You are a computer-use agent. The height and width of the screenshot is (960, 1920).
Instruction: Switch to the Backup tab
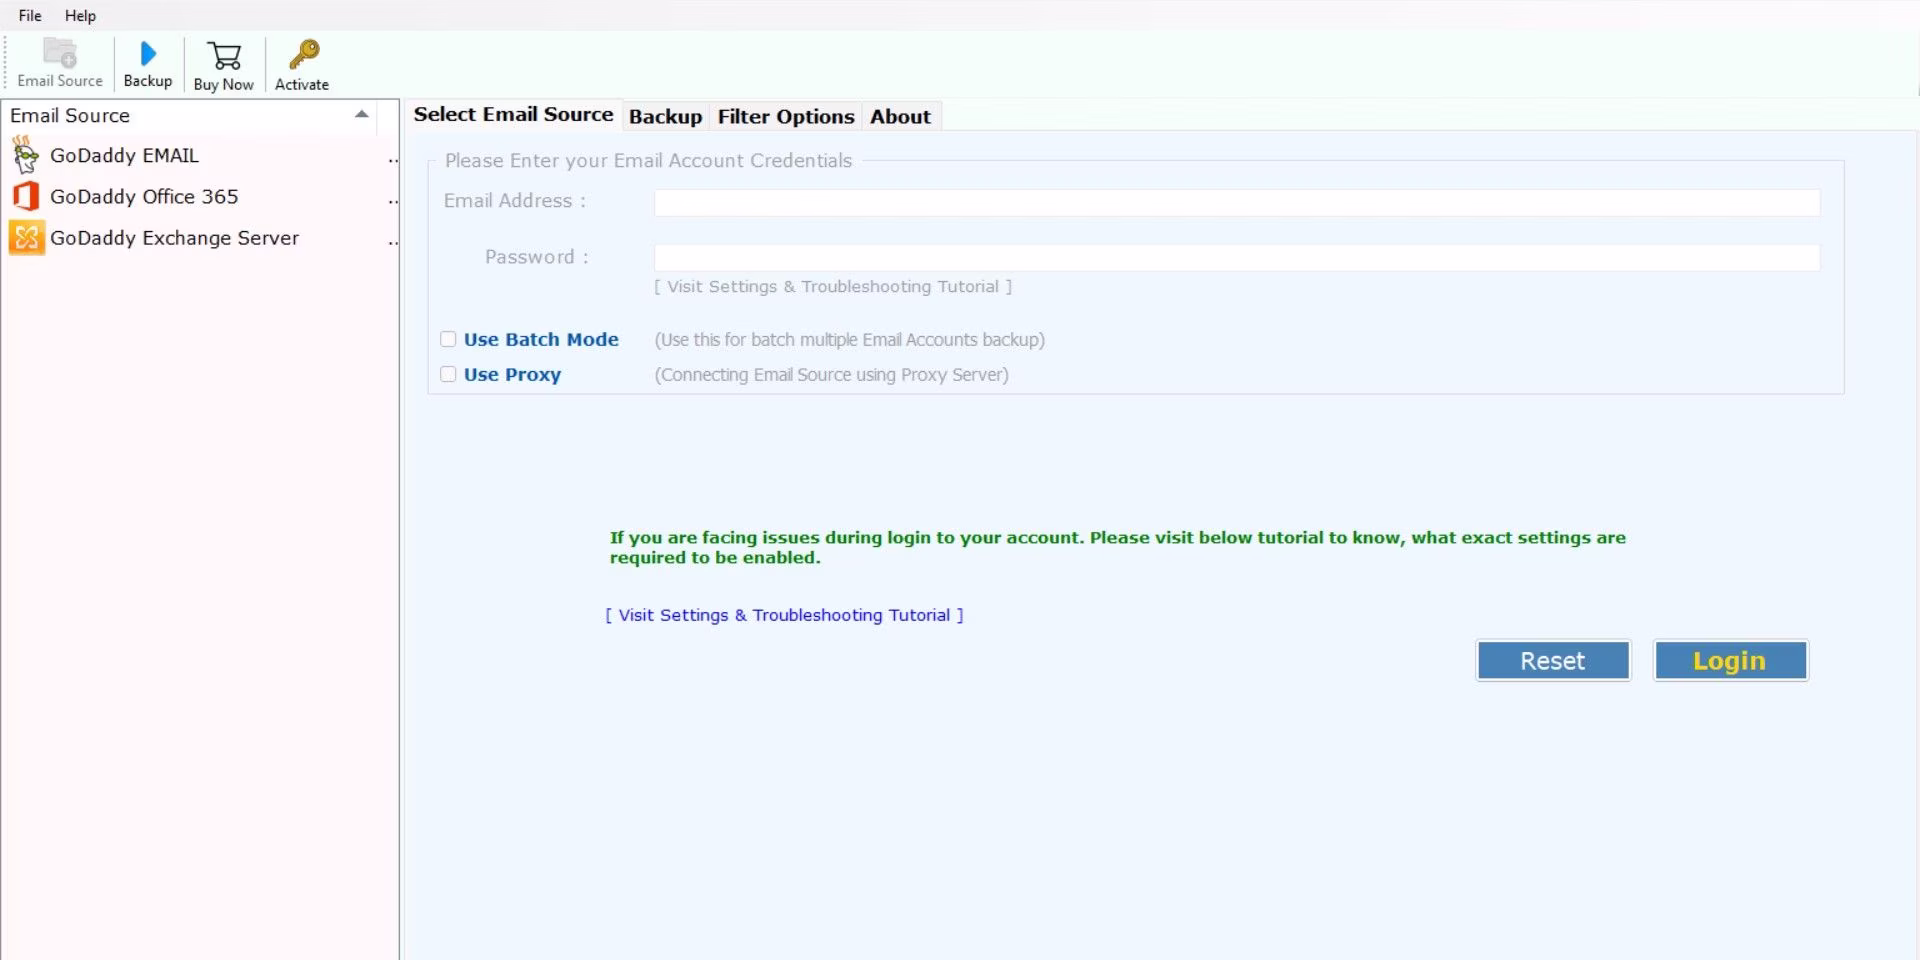[665, 117]
